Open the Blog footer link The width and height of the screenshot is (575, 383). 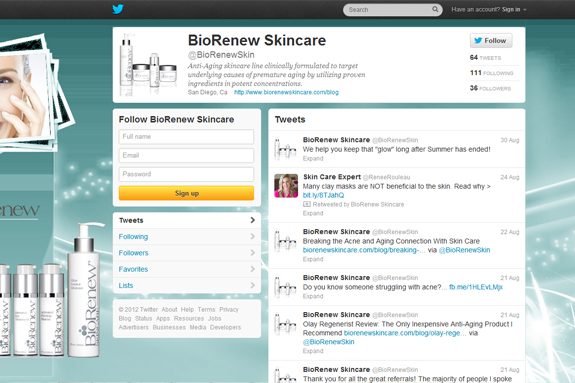(x=125, y=318)
